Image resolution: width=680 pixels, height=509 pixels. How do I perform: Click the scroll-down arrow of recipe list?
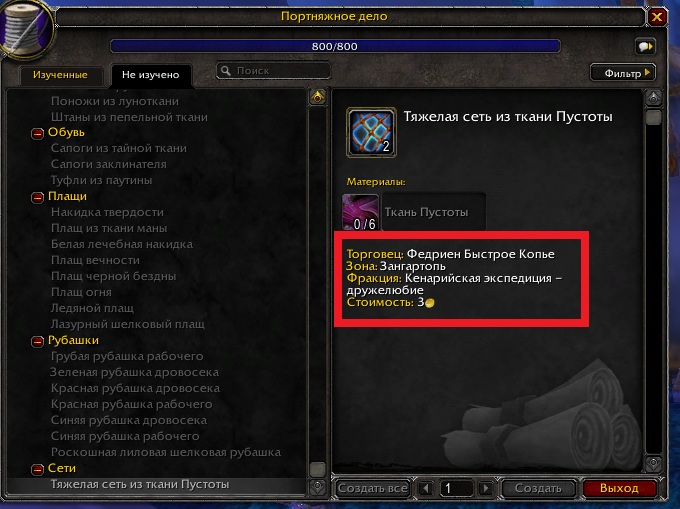(317, 486)
